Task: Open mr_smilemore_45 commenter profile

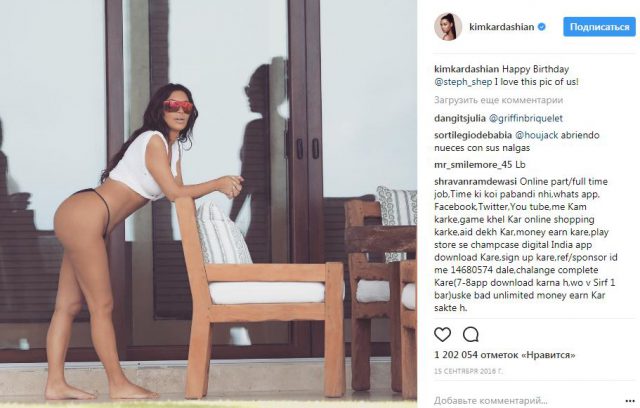Action: coord(468,165)
